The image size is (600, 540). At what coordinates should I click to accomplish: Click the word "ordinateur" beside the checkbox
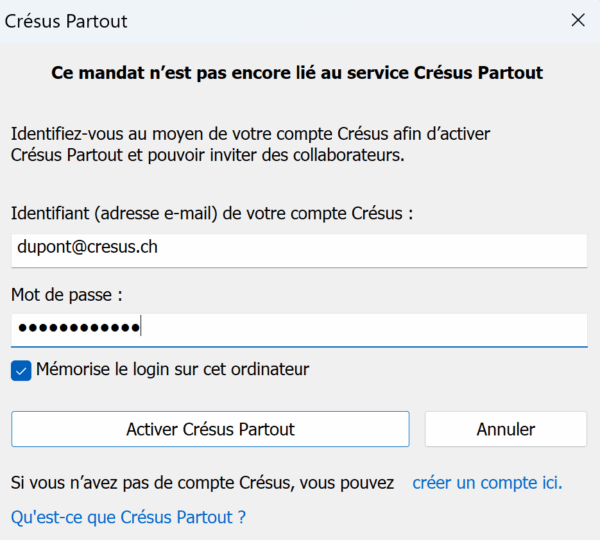tap(271, 370)
